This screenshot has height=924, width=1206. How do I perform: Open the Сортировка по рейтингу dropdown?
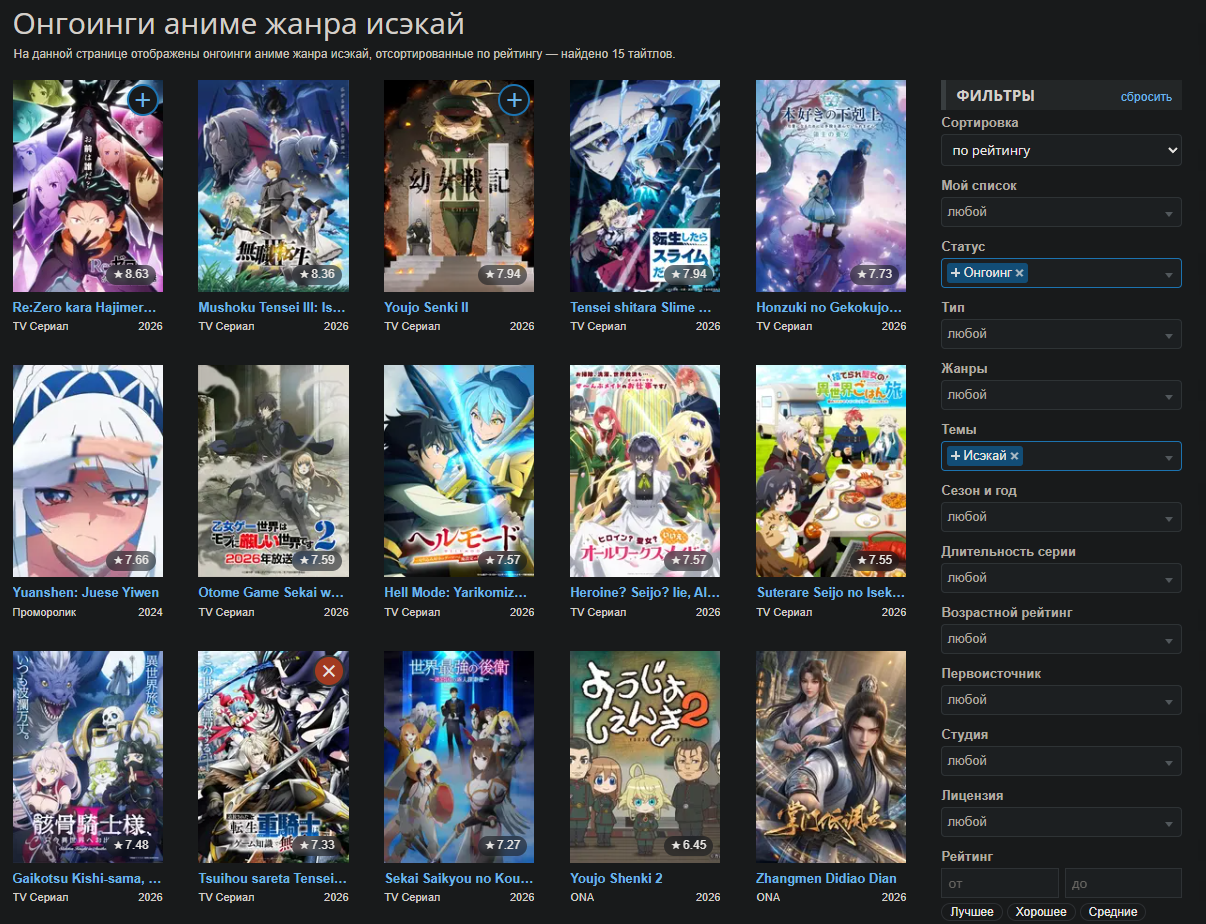pyautogui.click(x=1061, y=150)
